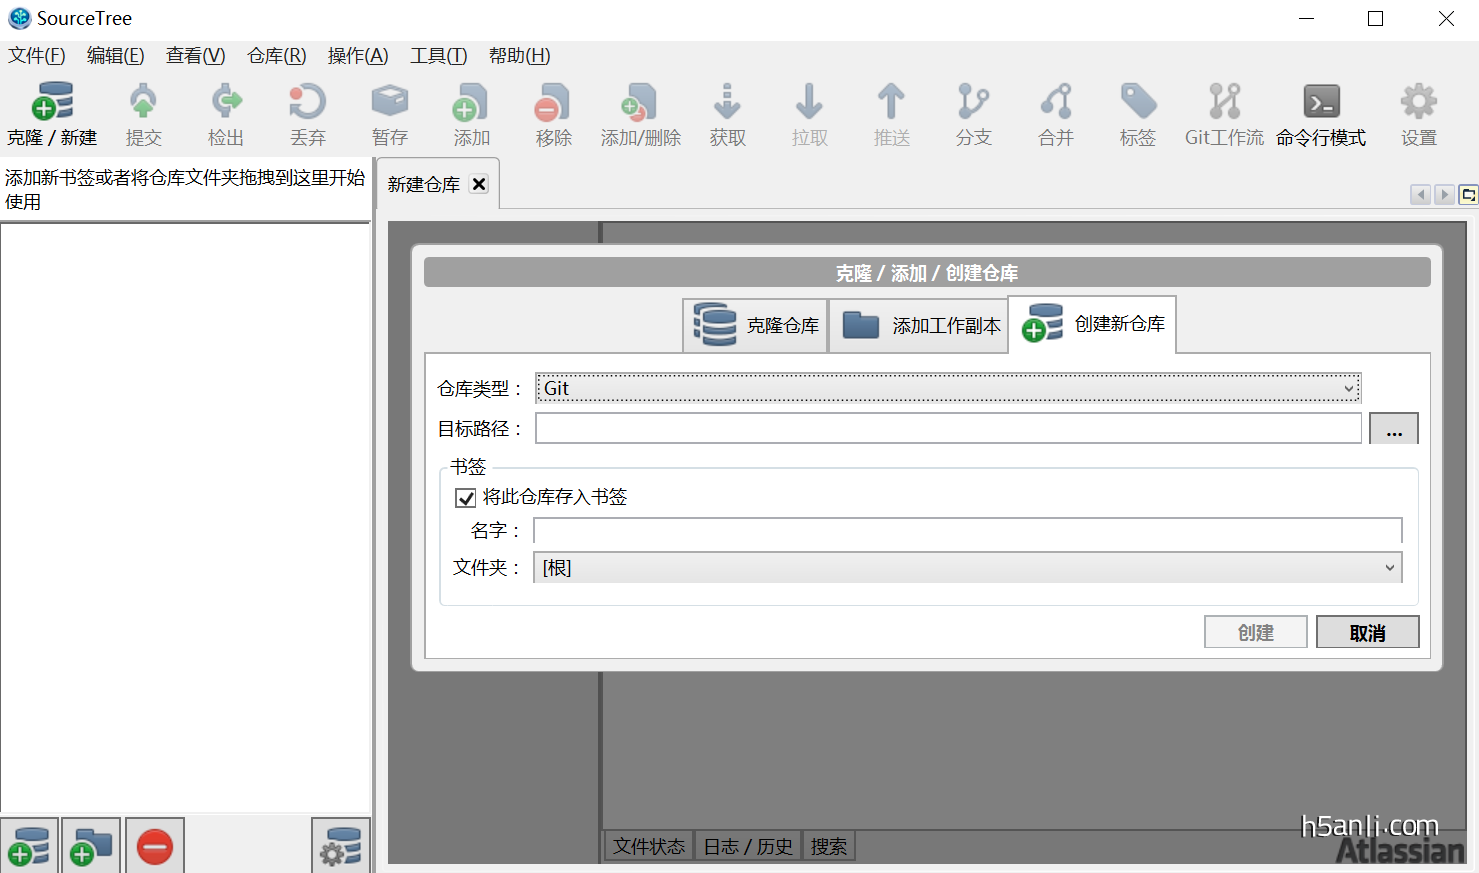Open 设置 settings gear icon
The width and height of the screenshot is (1479, 873).
point(1418,101)
